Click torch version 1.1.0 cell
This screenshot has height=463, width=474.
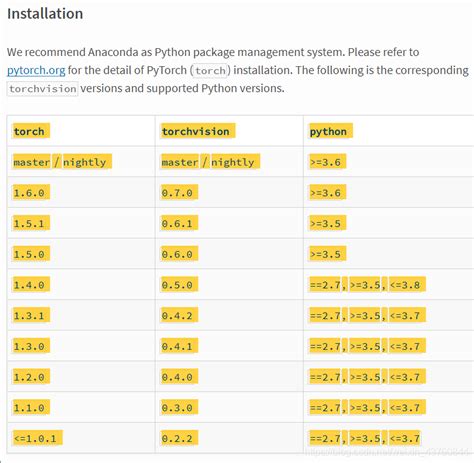click(31, 408)
